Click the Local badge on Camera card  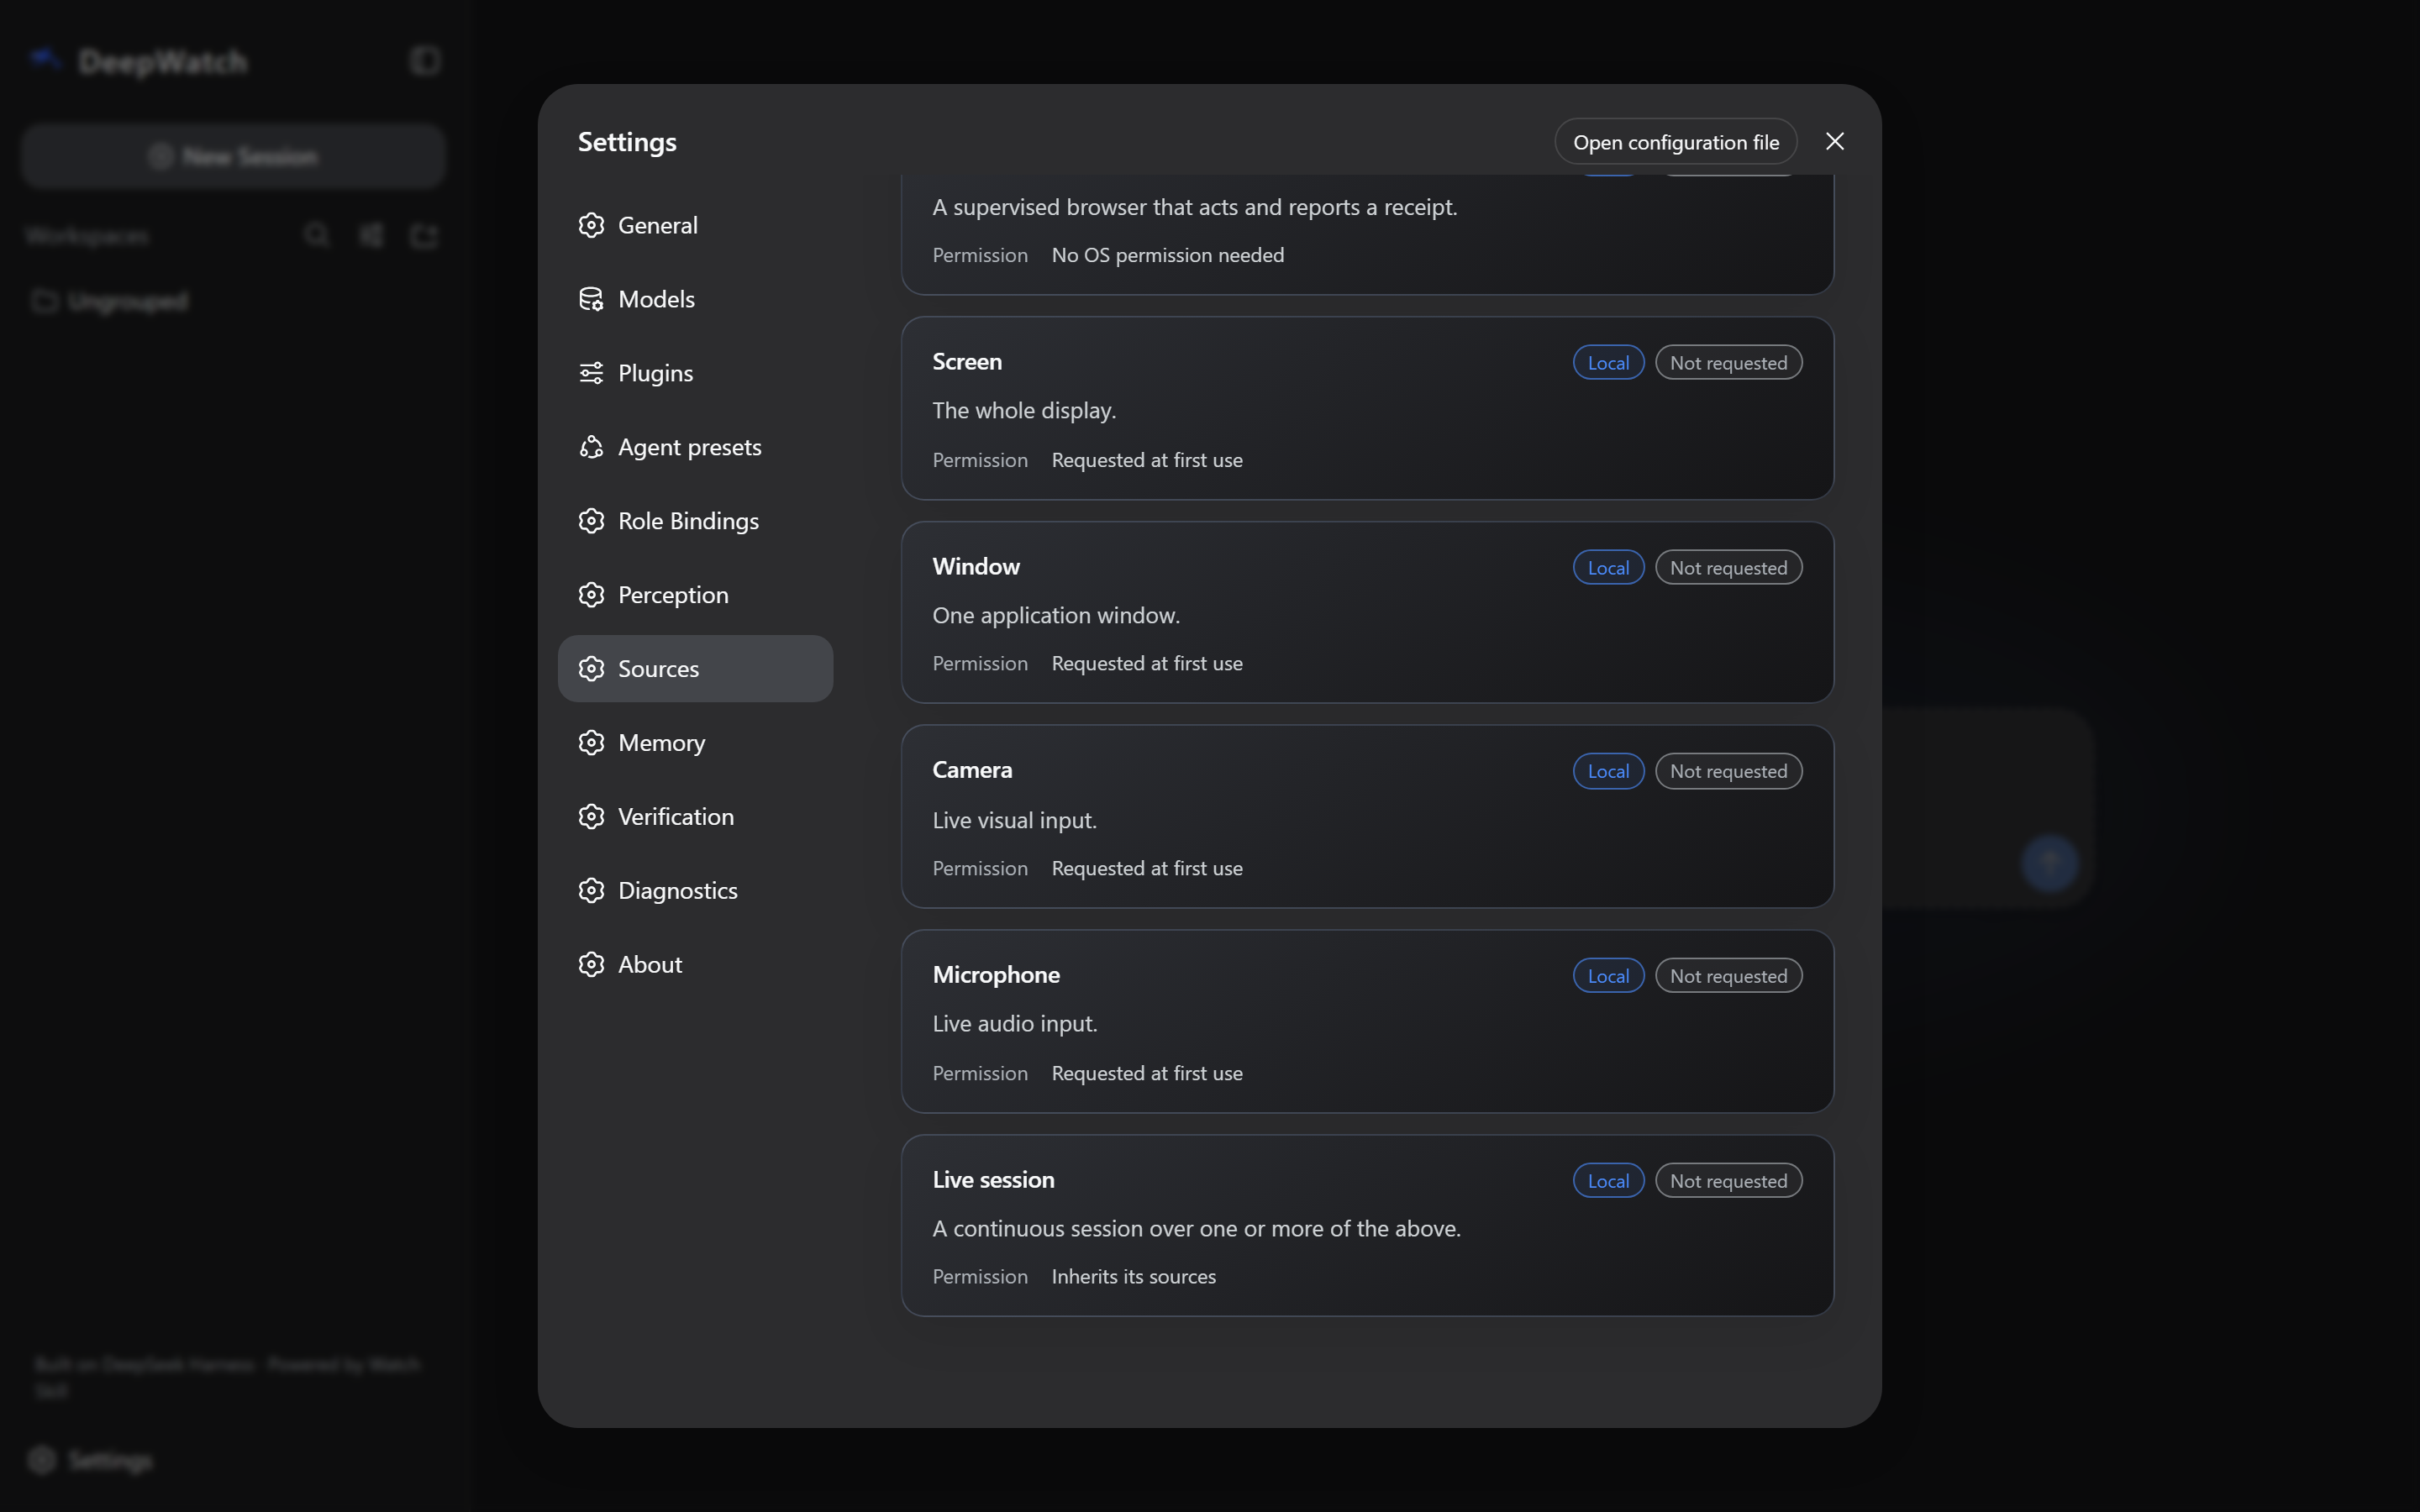click(x=1608, y=771)
